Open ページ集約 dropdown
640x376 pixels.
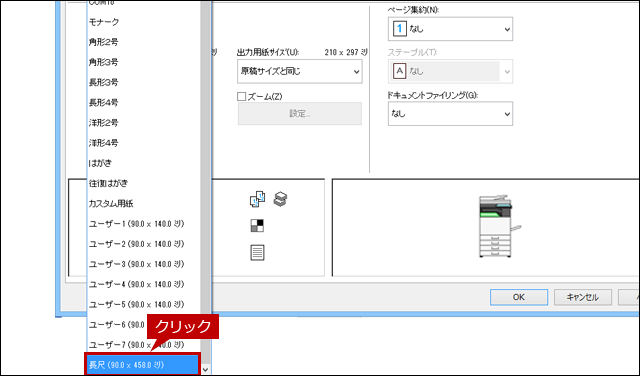tap(450, 29)
